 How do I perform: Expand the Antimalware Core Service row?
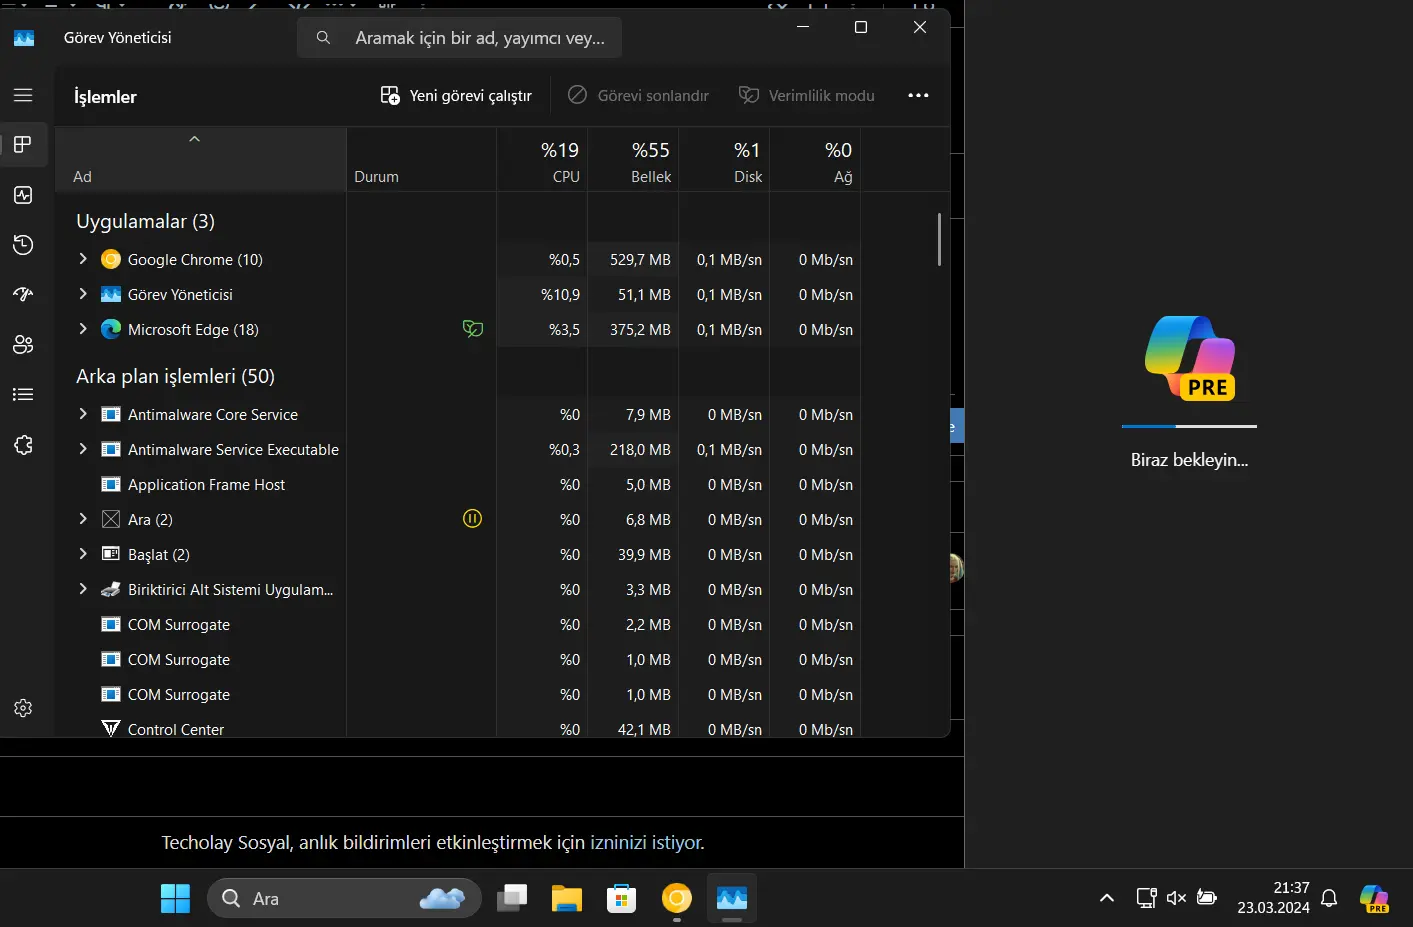(83, 414)
